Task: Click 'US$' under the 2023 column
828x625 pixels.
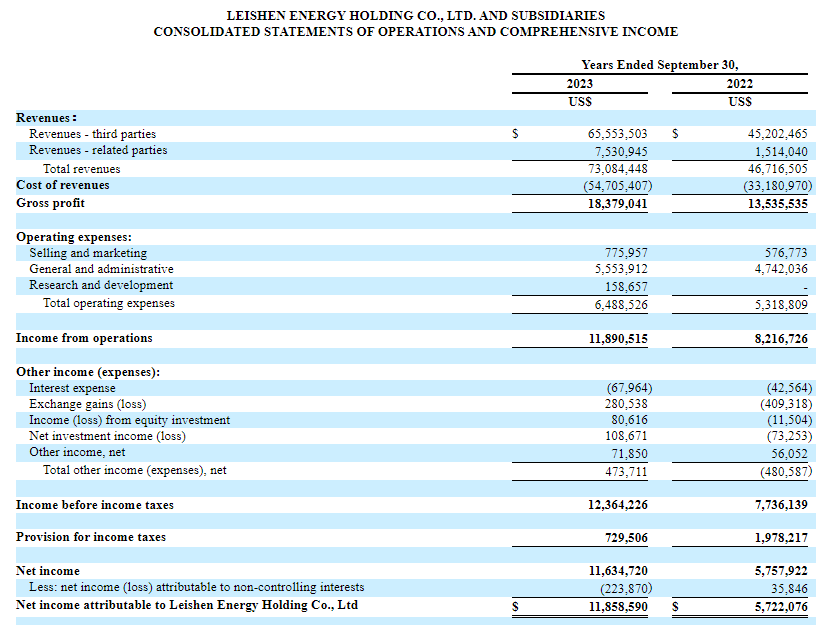Action: point(580,102)
